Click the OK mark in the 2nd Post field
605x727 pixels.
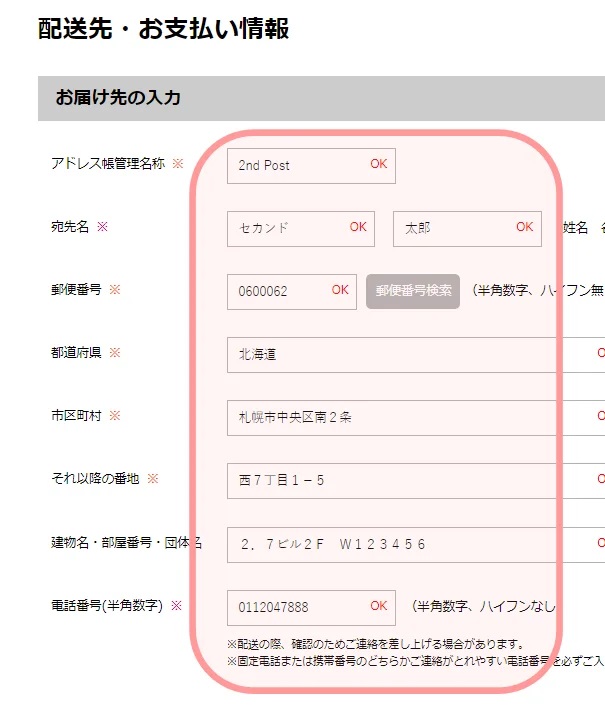click(378, 164)
